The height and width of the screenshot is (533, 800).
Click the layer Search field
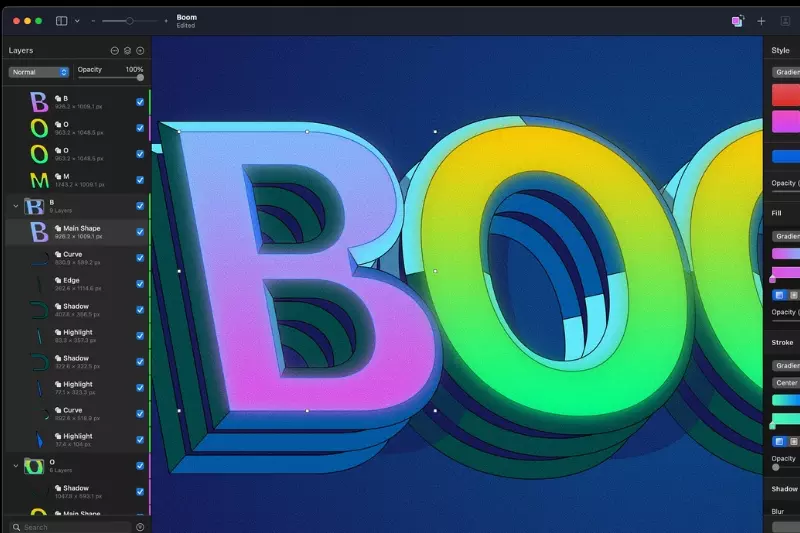pyautogui.click(x=70, y=526)
